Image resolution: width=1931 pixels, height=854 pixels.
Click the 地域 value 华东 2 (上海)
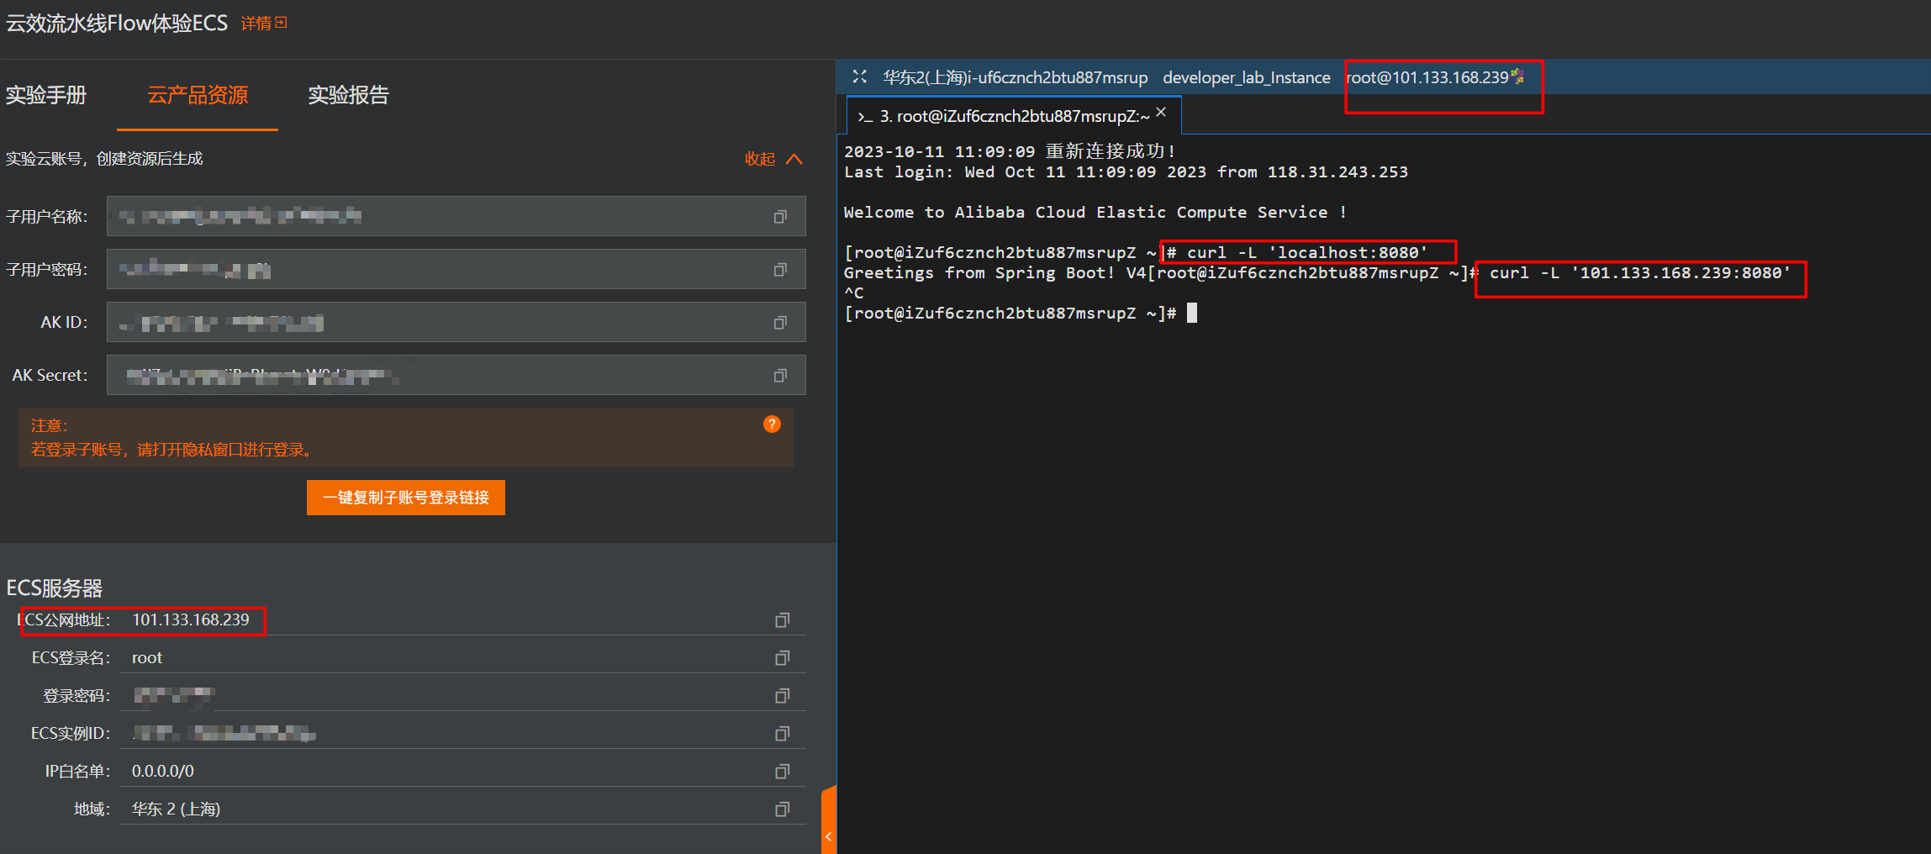(176, 809)
